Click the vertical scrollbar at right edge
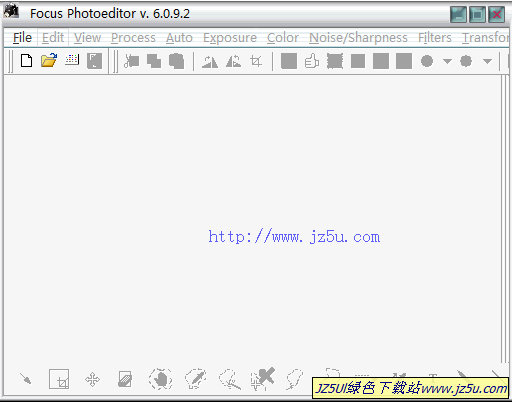The image size is (512, 402). [x=505, y=219]
